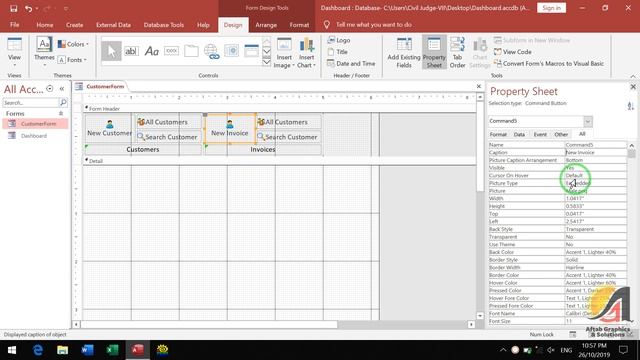
Task: Select the Other tab in Property Sheet
Action: [561, 134]
